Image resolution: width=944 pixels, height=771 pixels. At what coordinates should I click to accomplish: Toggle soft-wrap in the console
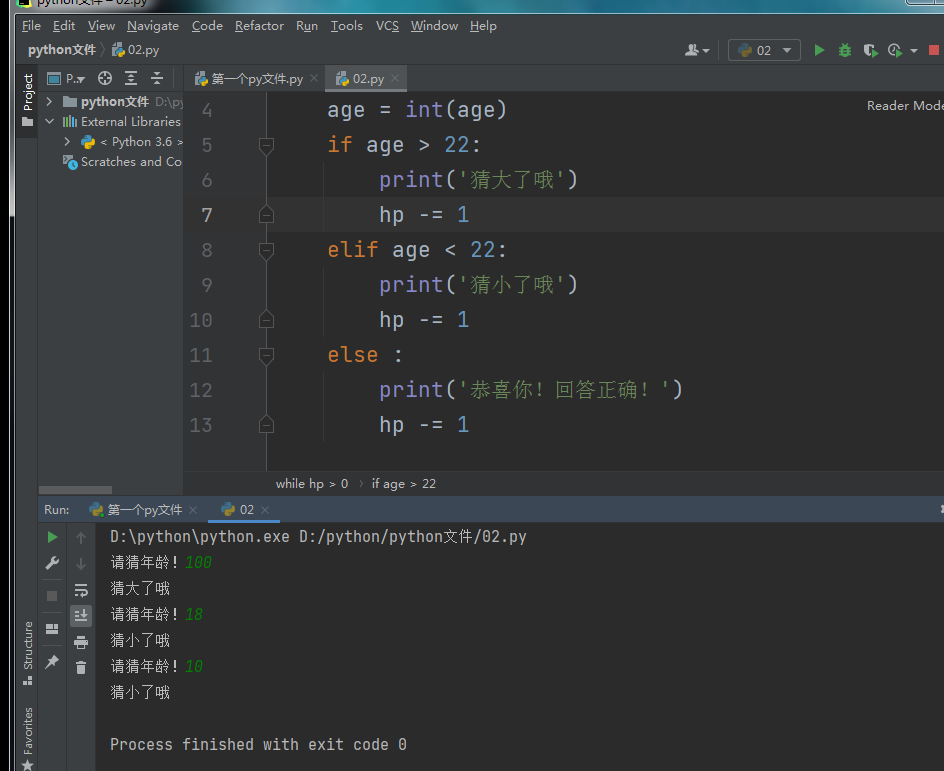click(x=81, y=590)
